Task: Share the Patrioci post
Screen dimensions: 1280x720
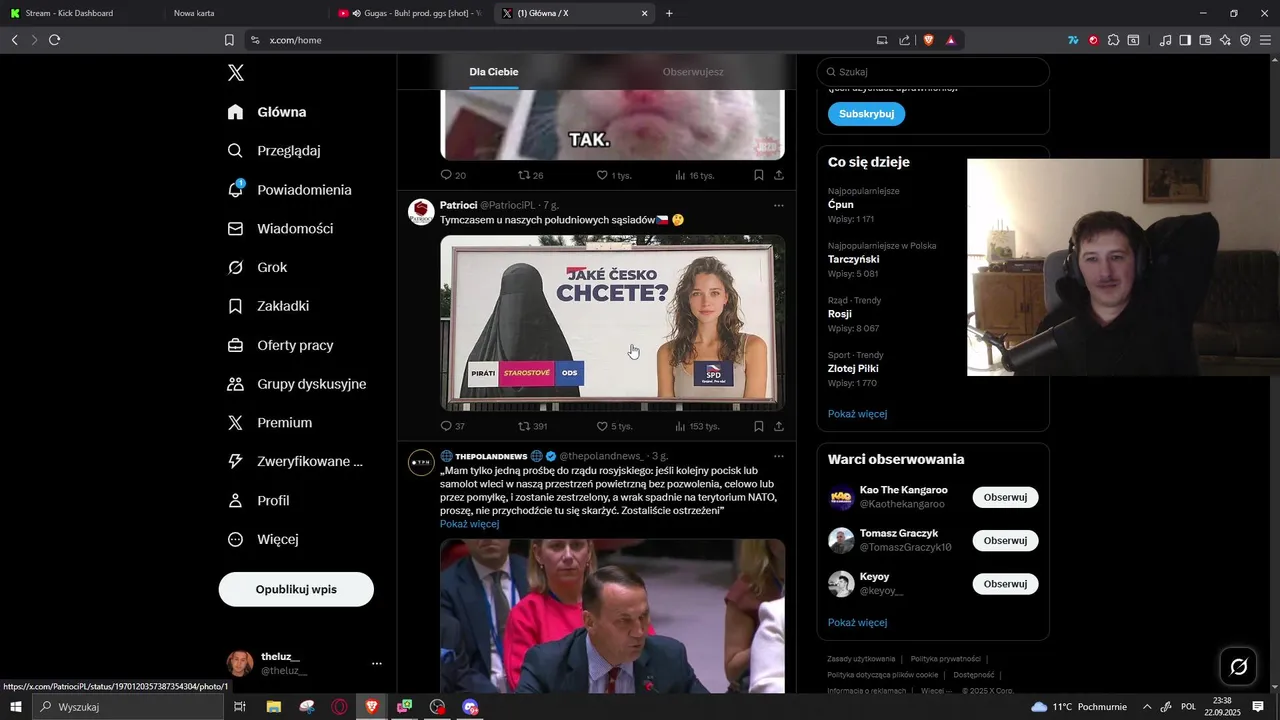Action: coord(779,426)
